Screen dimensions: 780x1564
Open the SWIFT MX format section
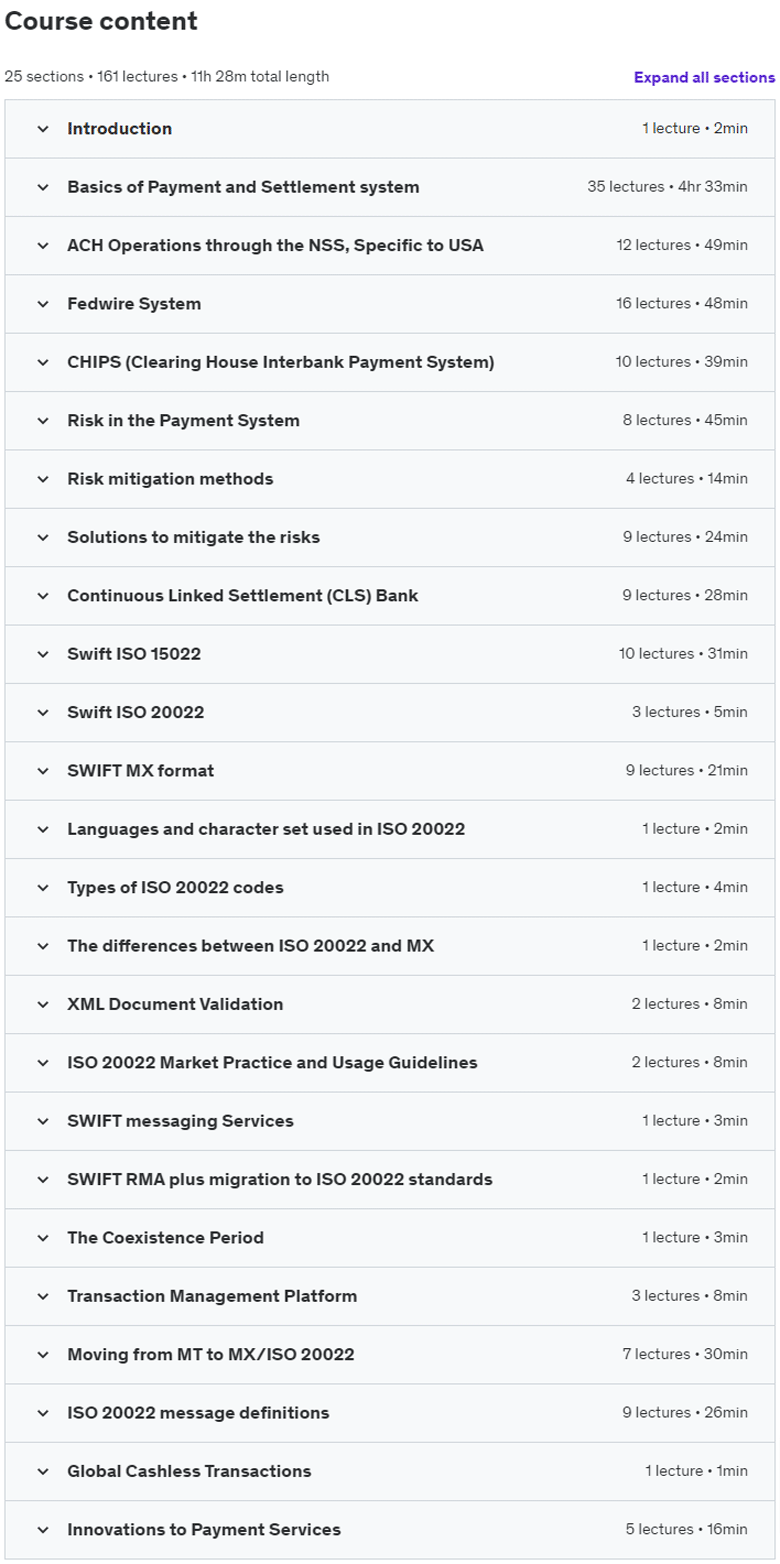pos(390,771)
